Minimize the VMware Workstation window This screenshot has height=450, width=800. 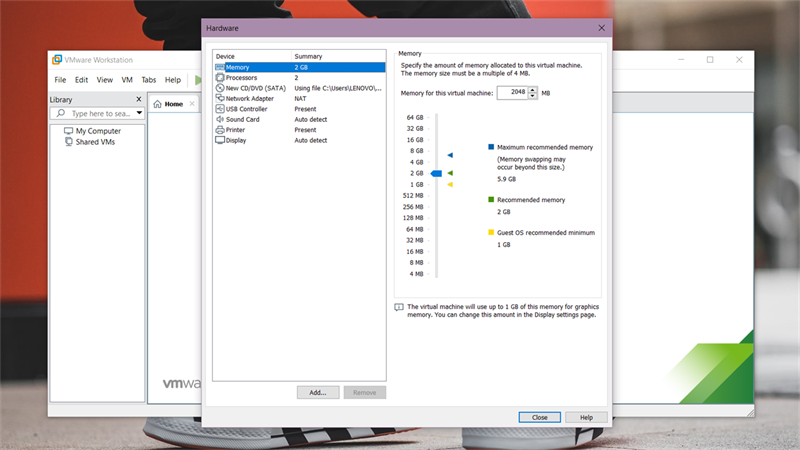681,60
